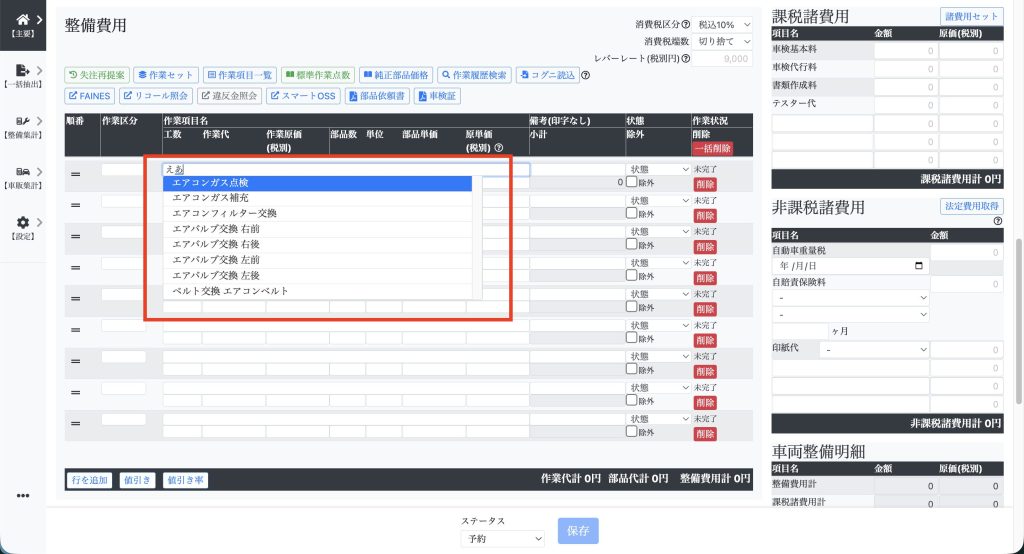The image size is (1024, 554).
Task: Select エアコンガス補充 from the suggestion list
Action: (x=317, y=198)
